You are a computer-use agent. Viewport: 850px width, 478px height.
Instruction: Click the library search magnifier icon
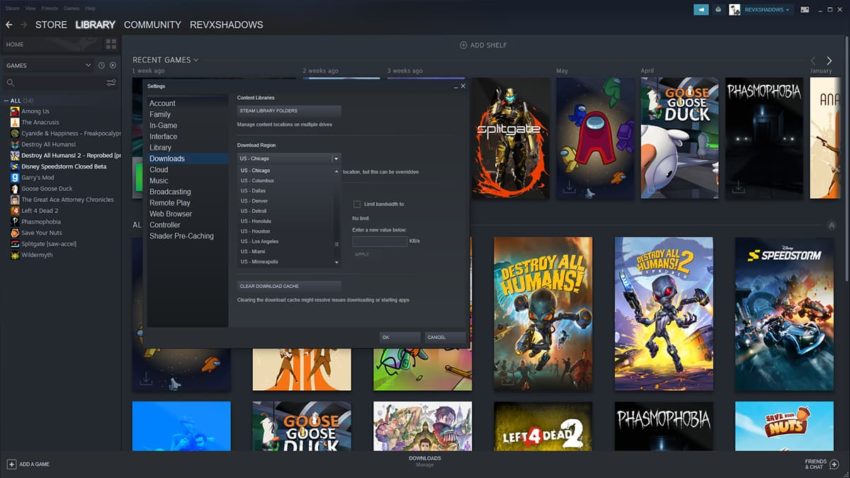coord(10,83)
